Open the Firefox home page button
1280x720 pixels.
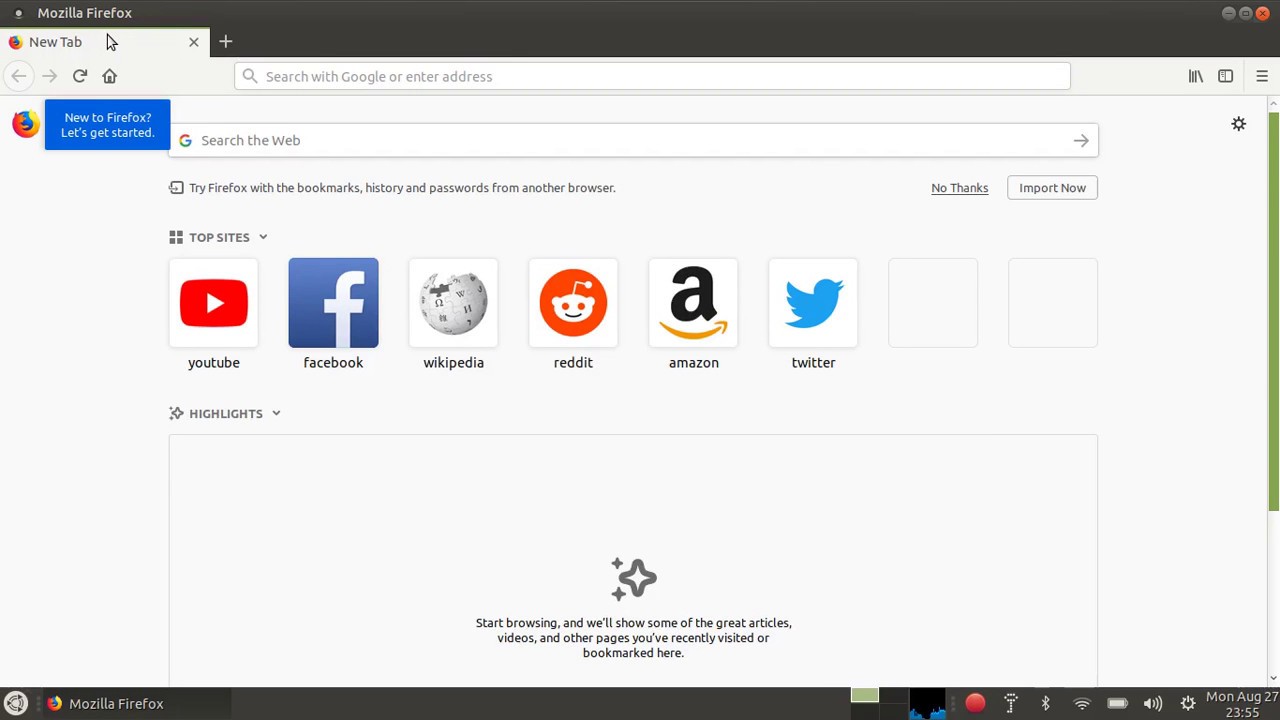click(x=110, y=76)
